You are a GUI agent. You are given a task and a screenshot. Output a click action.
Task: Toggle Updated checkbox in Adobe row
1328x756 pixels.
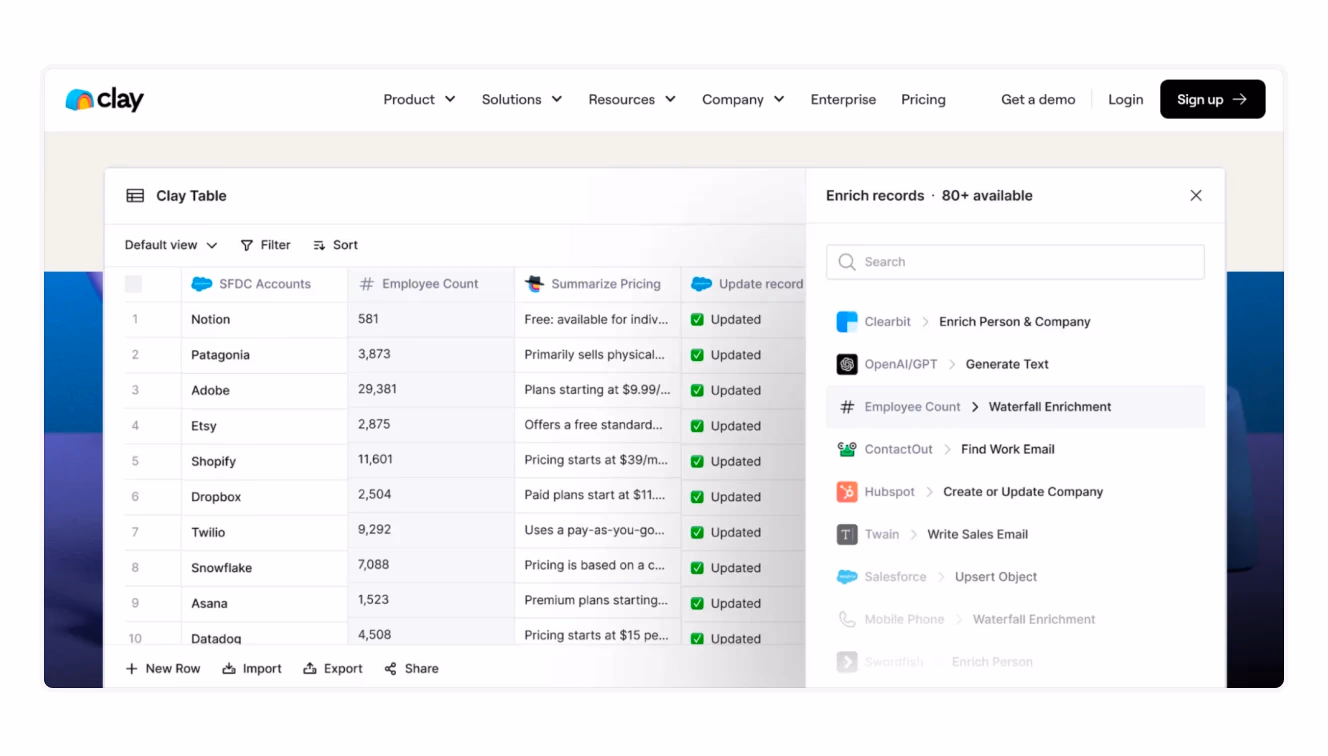(x=697, y=391)
